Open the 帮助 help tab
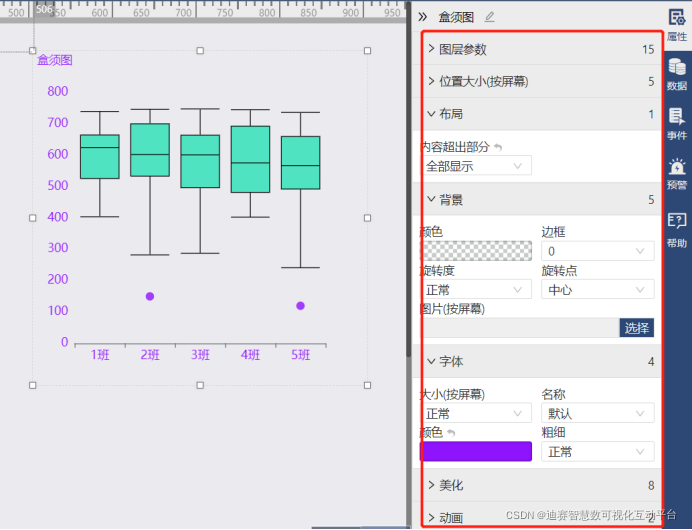 click(x=677, y=230)
